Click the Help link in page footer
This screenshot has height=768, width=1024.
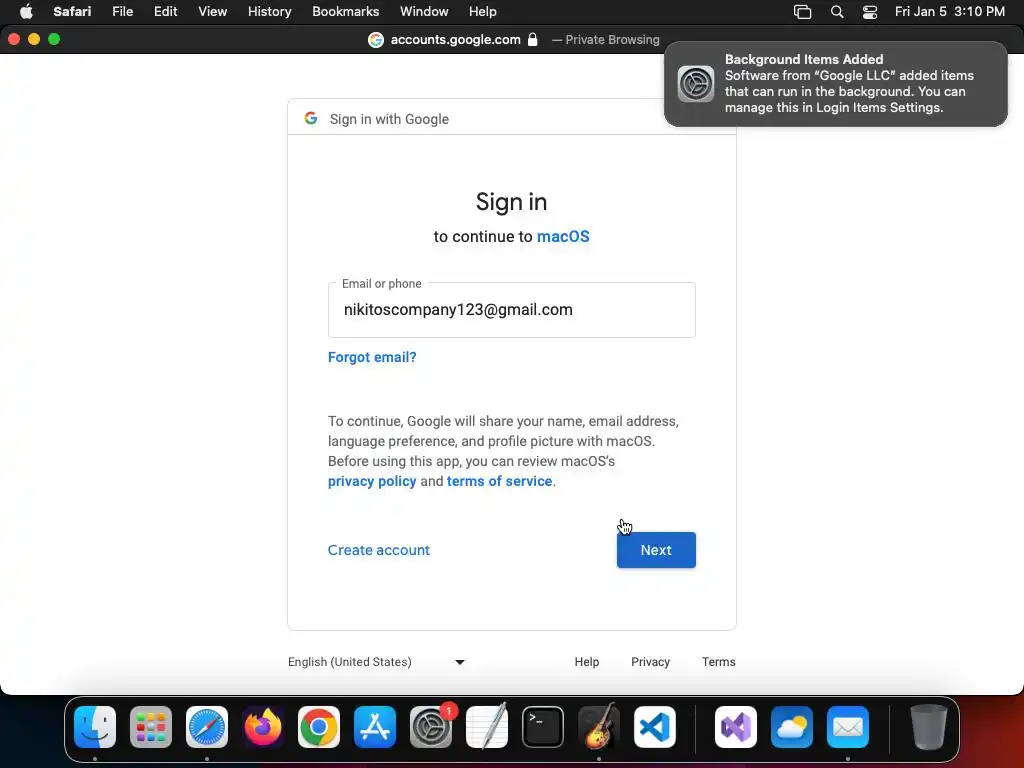[586, 662]
